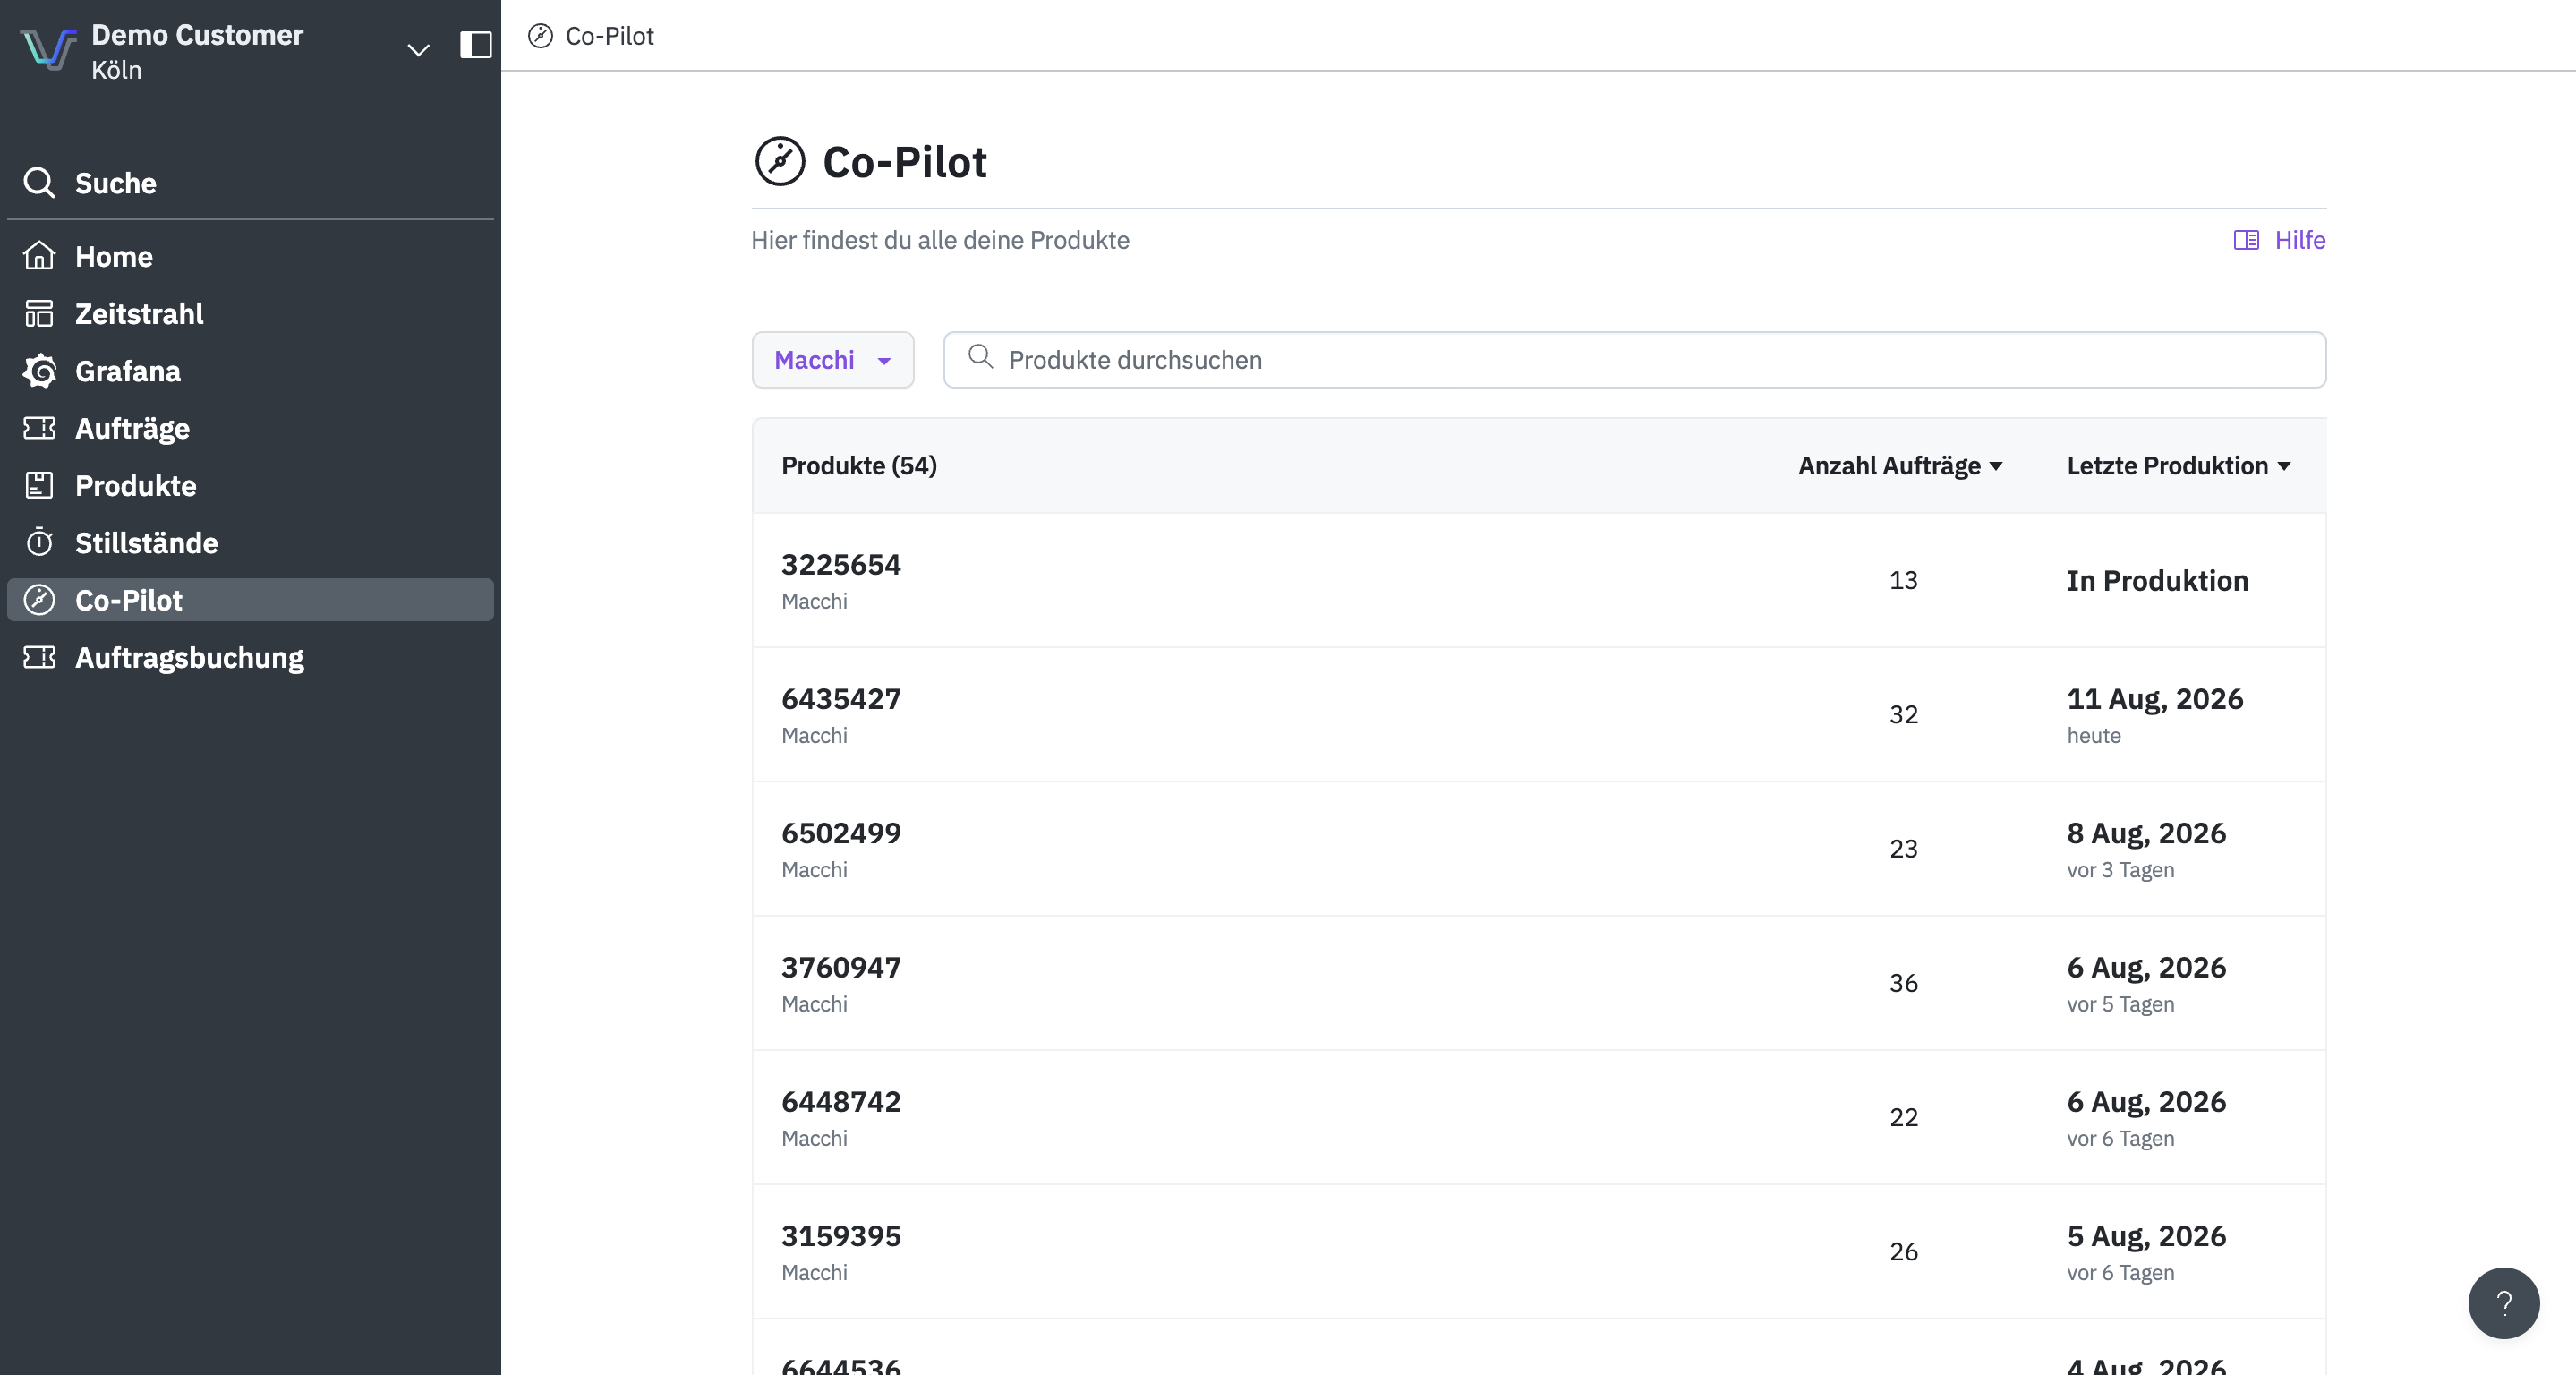Click the Produkte durchsuchen search field
2576x1375 pixels.
pos(1634,360)
